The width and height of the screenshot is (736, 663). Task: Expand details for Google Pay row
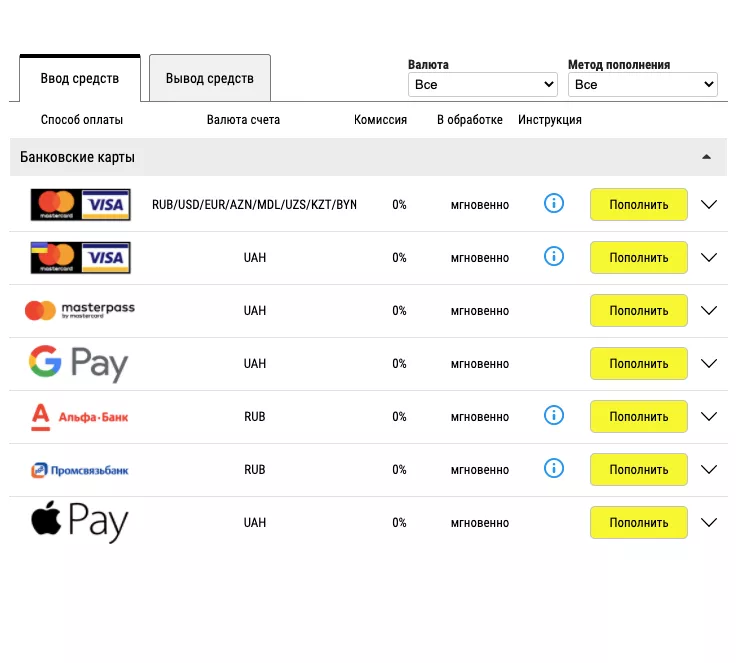pyautogui.click(x=709, y=363)
